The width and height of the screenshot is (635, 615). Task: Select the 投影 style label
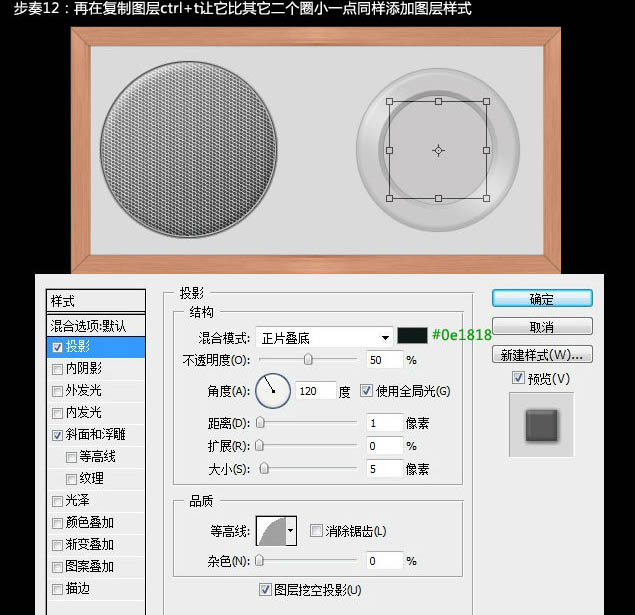(78, 347)
